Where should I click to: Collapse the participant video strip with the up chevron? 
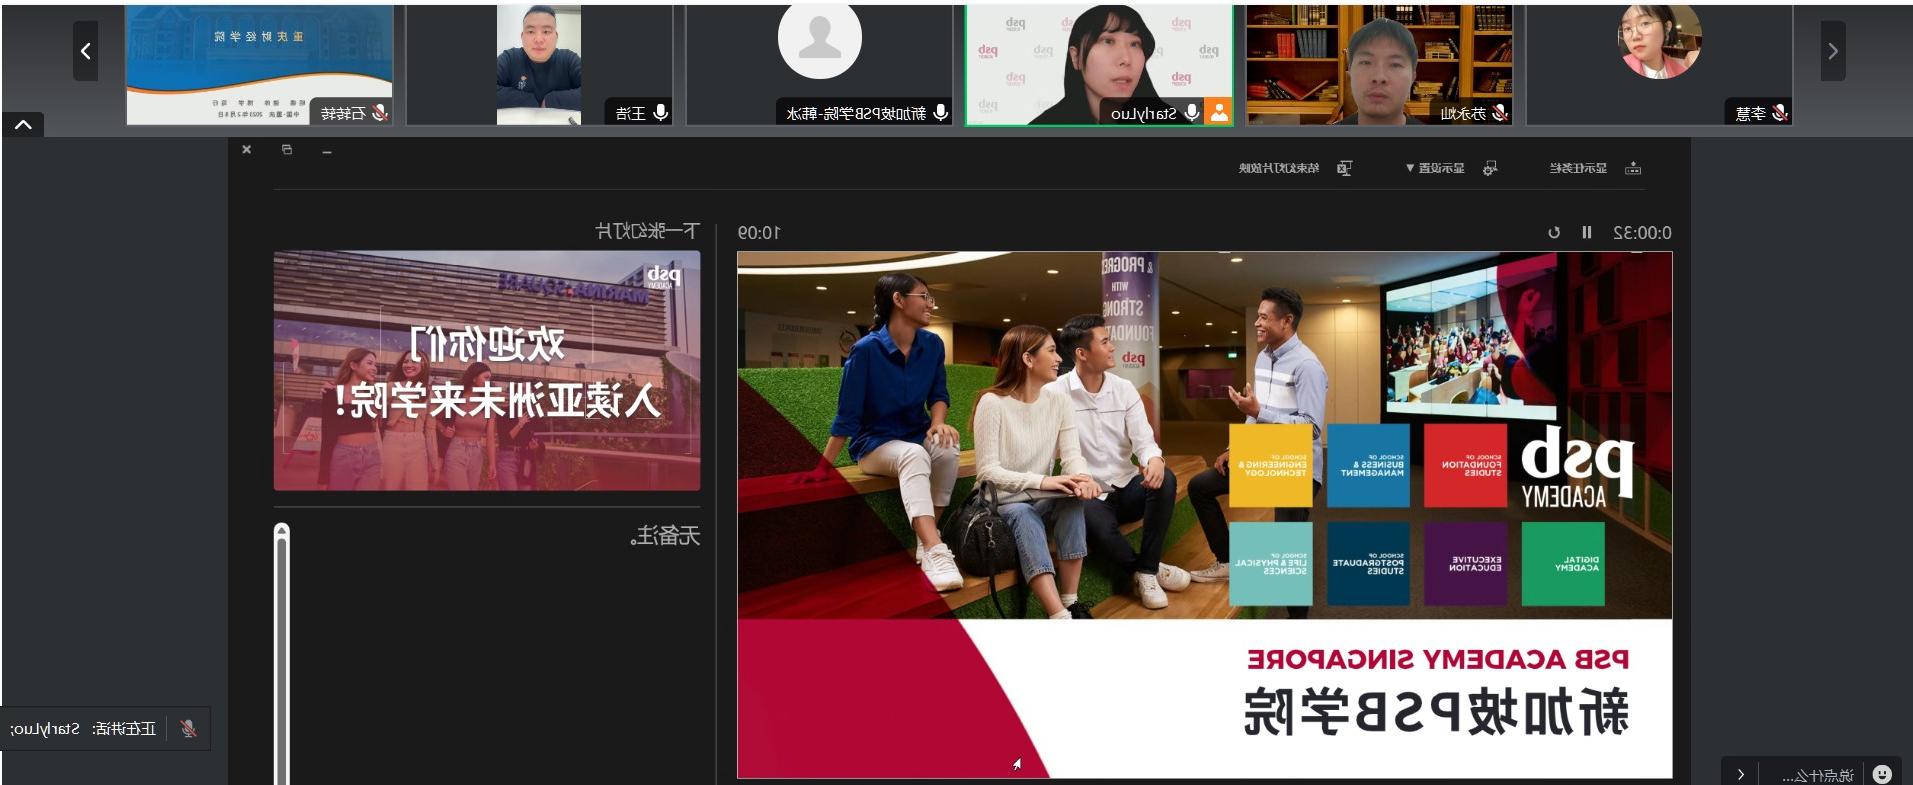click(23, 125)
